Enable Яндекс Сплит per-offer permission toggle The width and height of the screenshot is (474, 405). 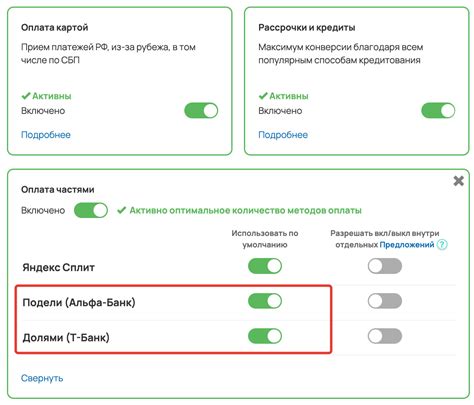(385, 266)
